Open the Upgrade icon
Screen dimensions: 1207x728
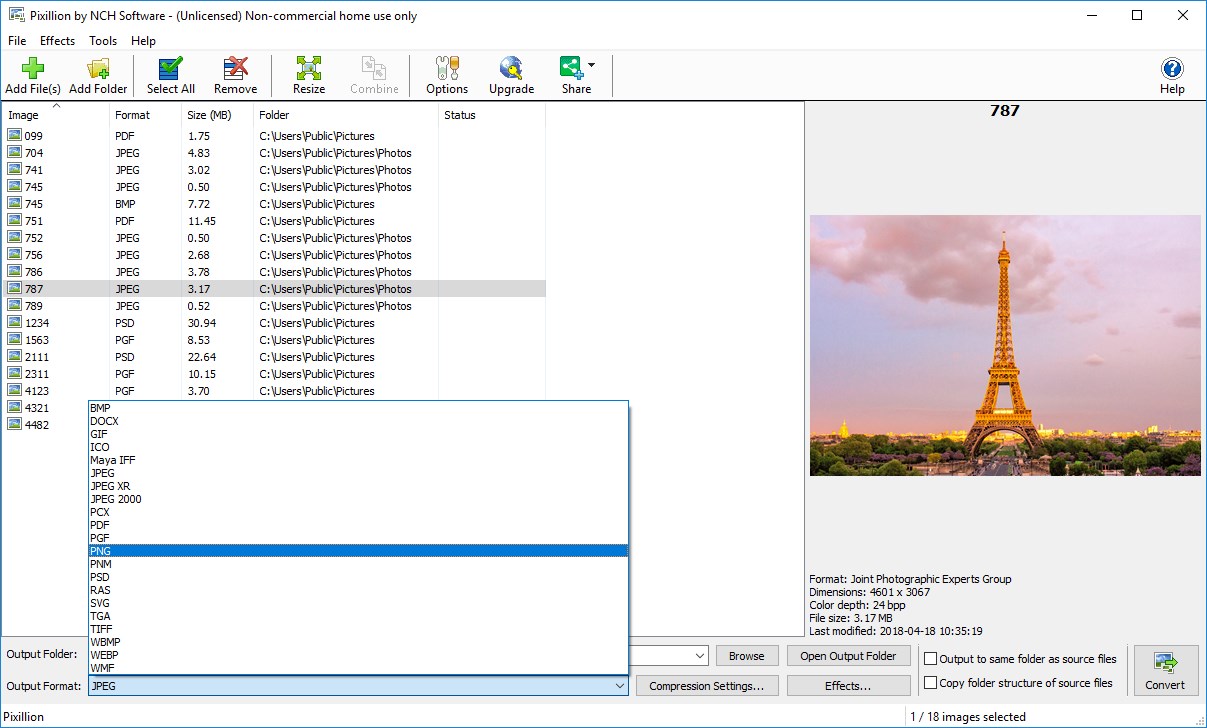tap(511, 70)
